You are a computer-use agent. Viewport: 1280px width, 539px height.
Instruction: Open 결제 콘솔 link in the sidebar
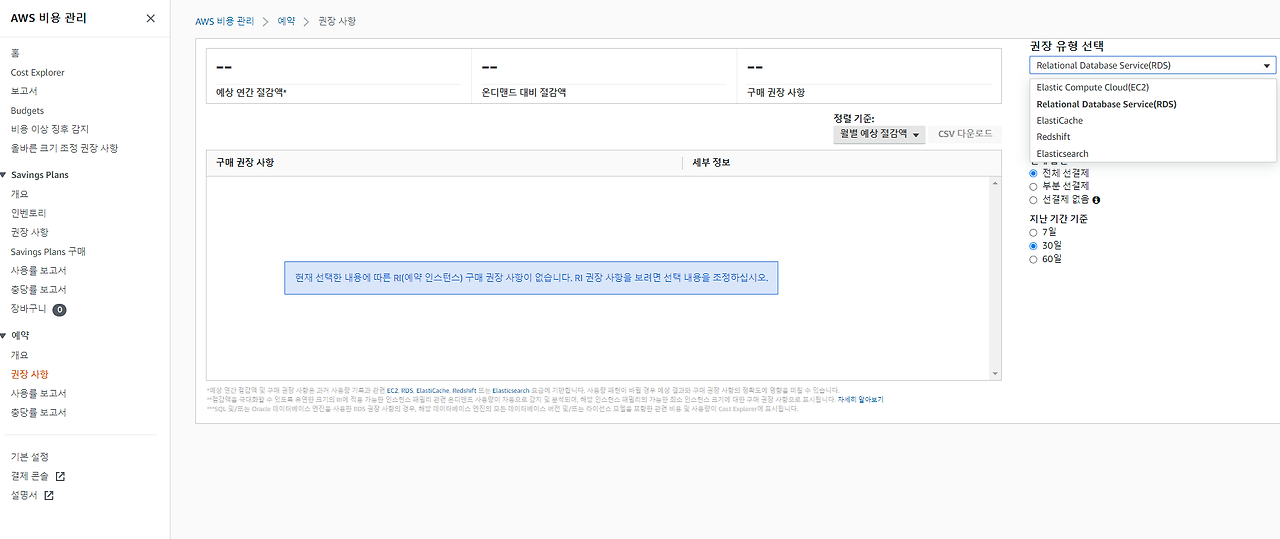[29, 476]
